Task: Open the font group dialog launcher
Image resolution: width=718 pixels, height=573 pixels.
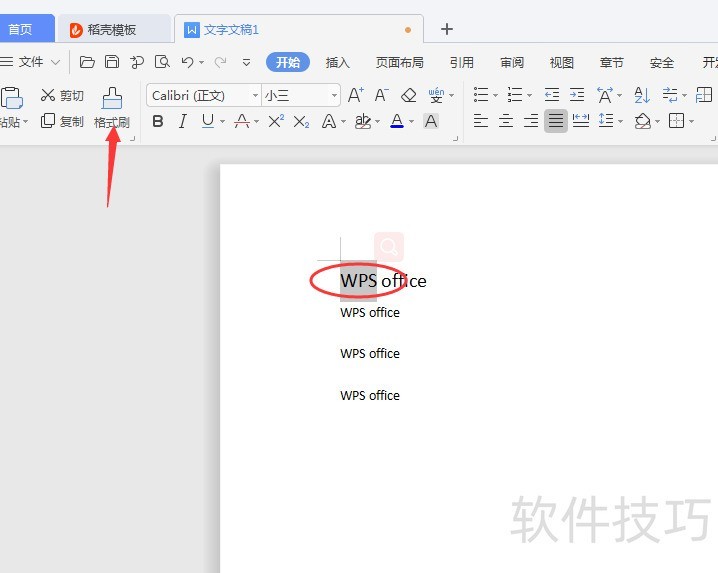Action: point(456,138)
